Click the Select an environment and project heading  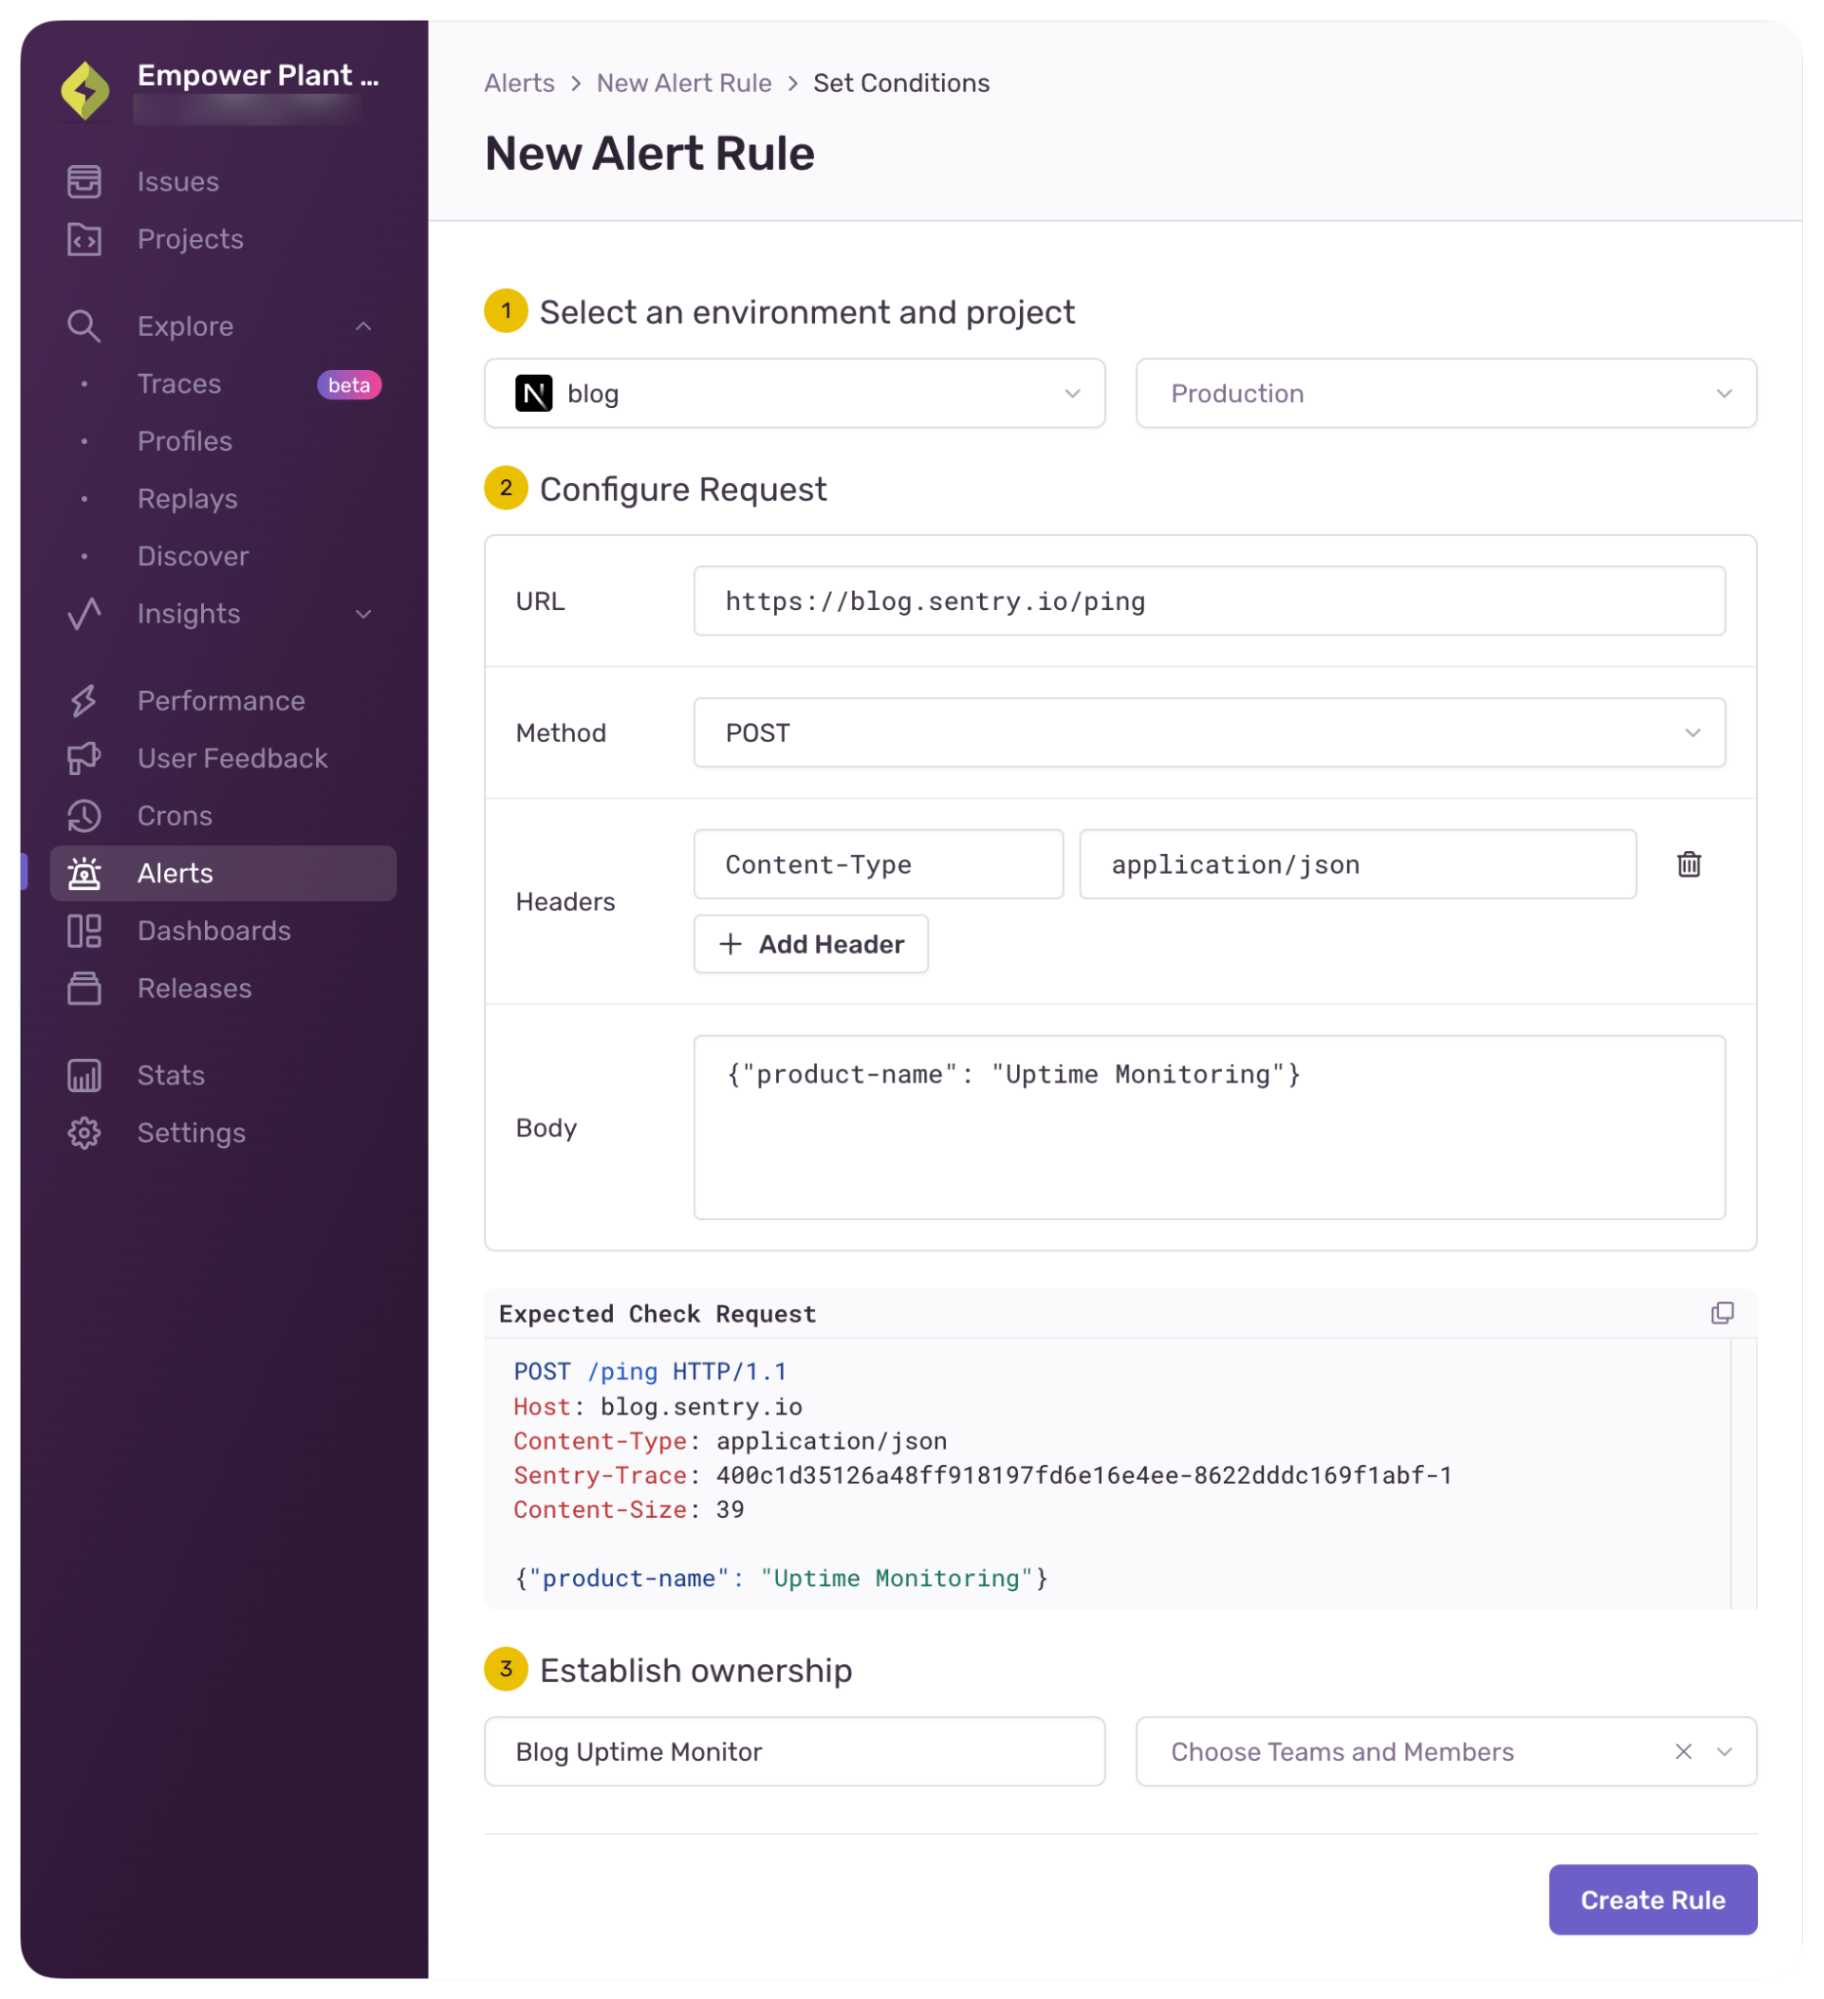[807, 313]
